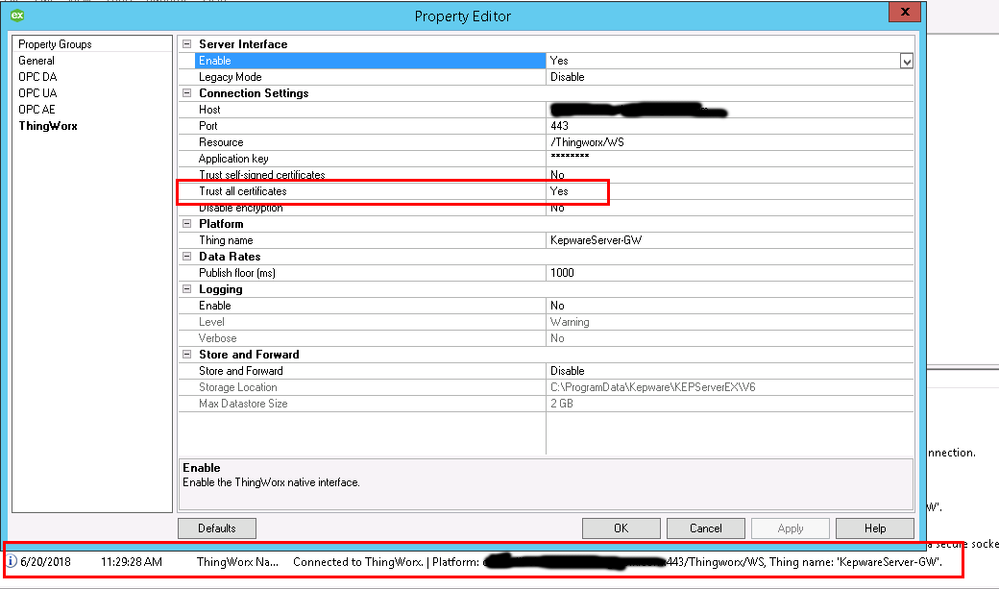Click the OK button
999x593 pixels.
(621, 528)
